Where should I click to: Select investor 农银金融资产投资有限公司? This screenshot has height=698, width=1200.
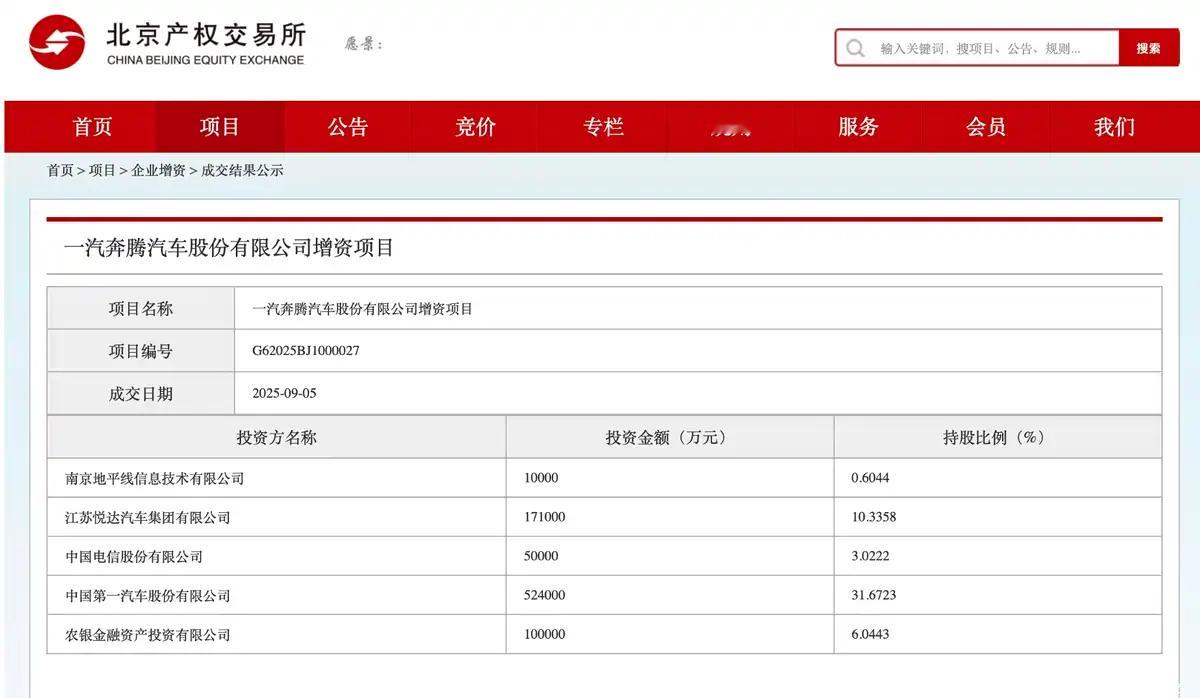click(147, 634)
